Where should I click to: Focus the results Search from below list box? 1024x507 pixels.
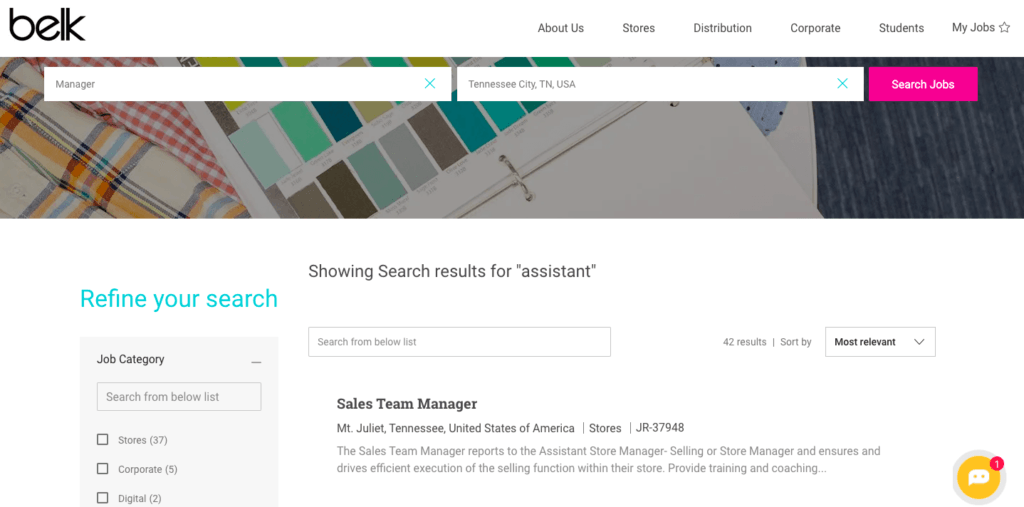pyautogui.click(x=459, y=342)
